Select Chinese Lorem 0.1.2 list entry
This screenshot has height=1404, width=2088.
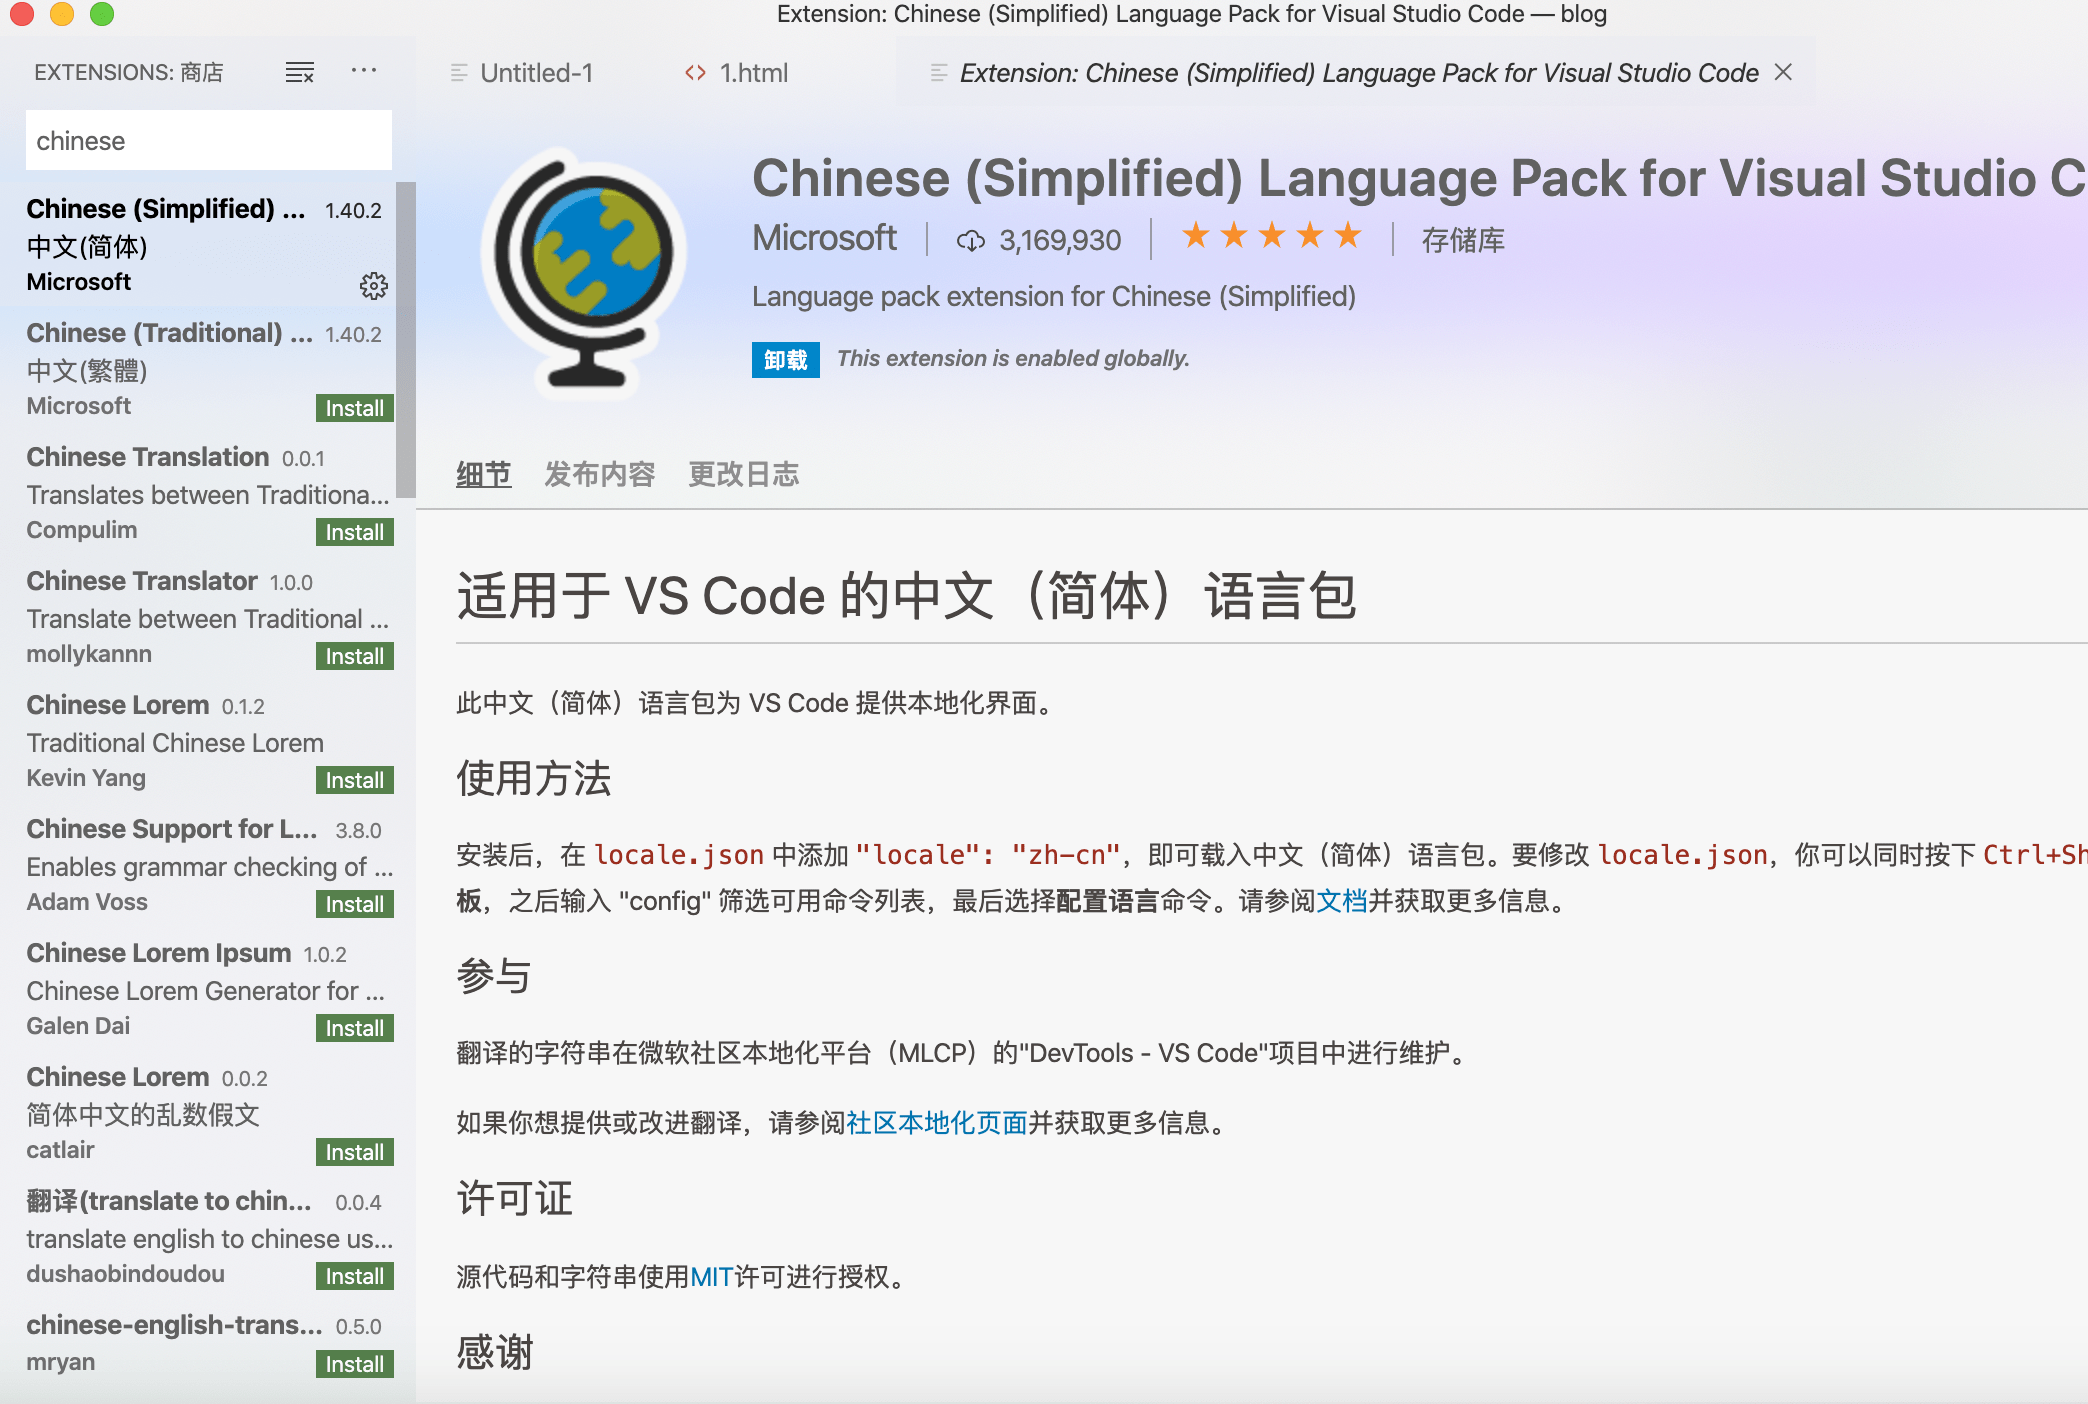point(198,741)
